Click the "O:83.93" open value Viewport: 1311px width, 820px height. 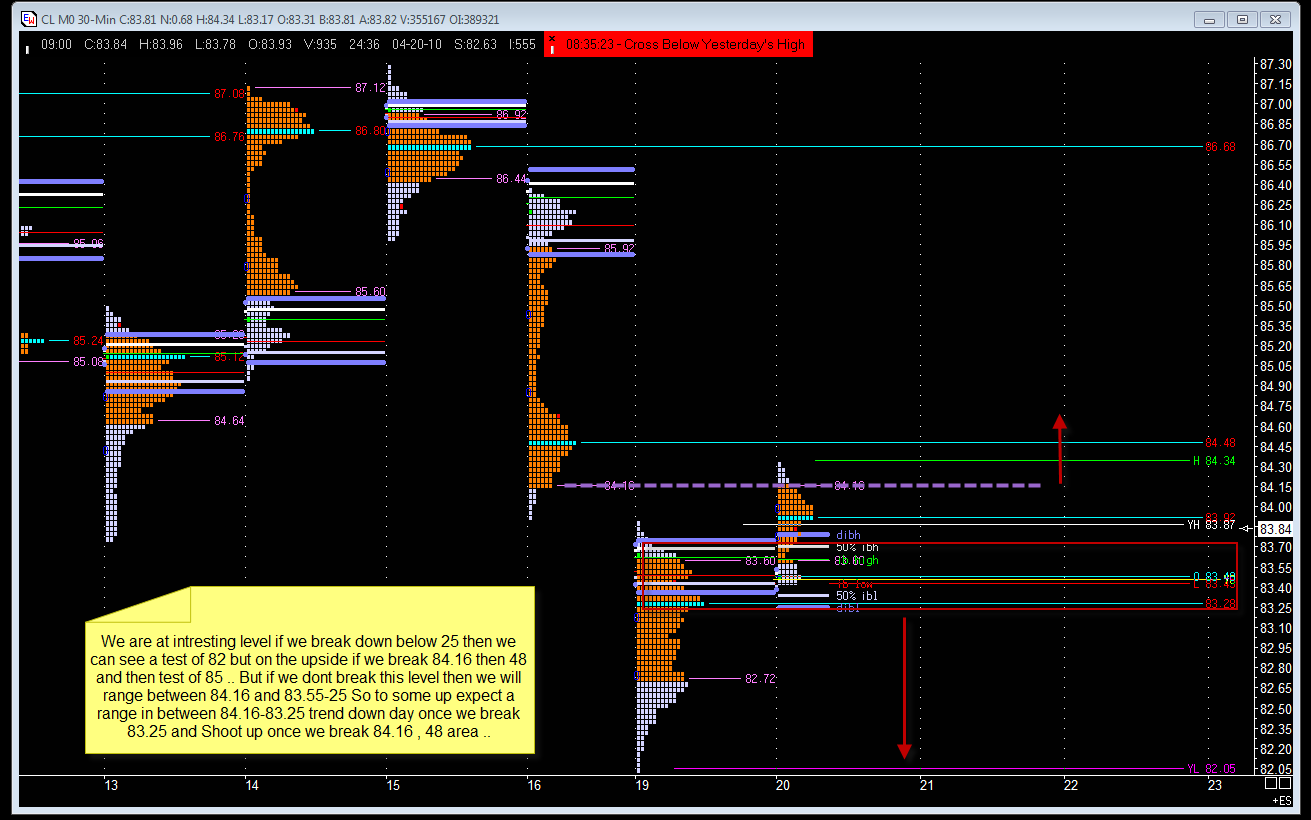click(271, 45)
